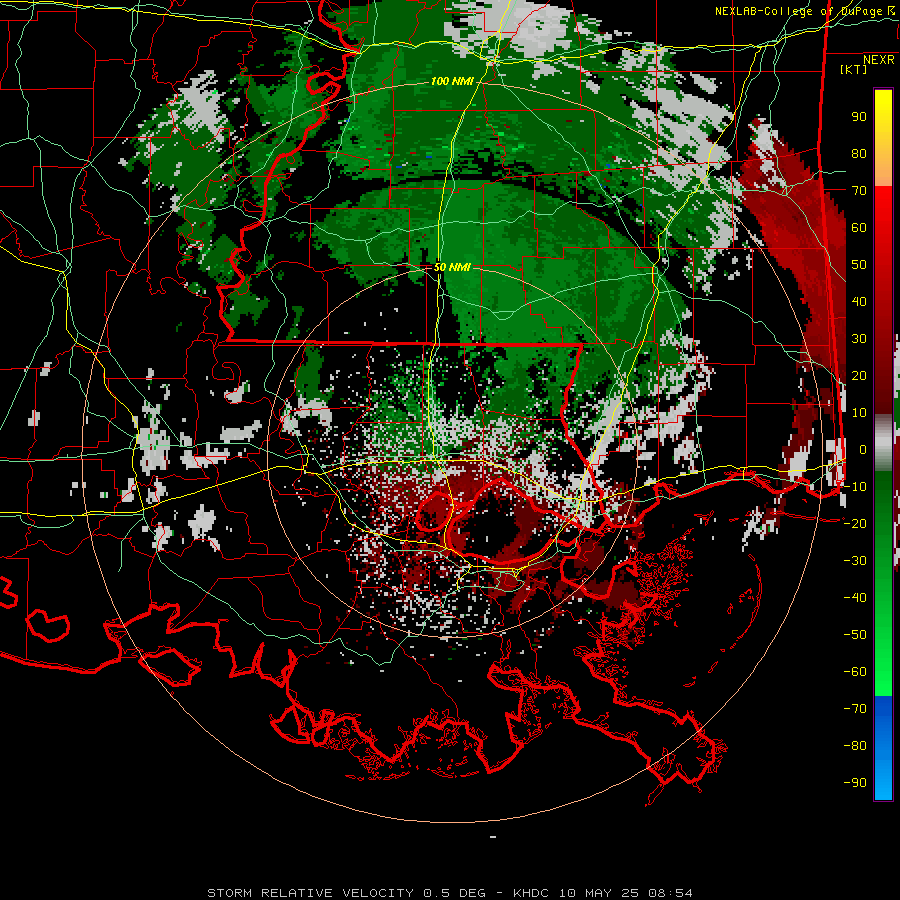Screen dimensions: 900x900
Task: Click the "[KT]" units label above the scale
Action: click(853, 69)
